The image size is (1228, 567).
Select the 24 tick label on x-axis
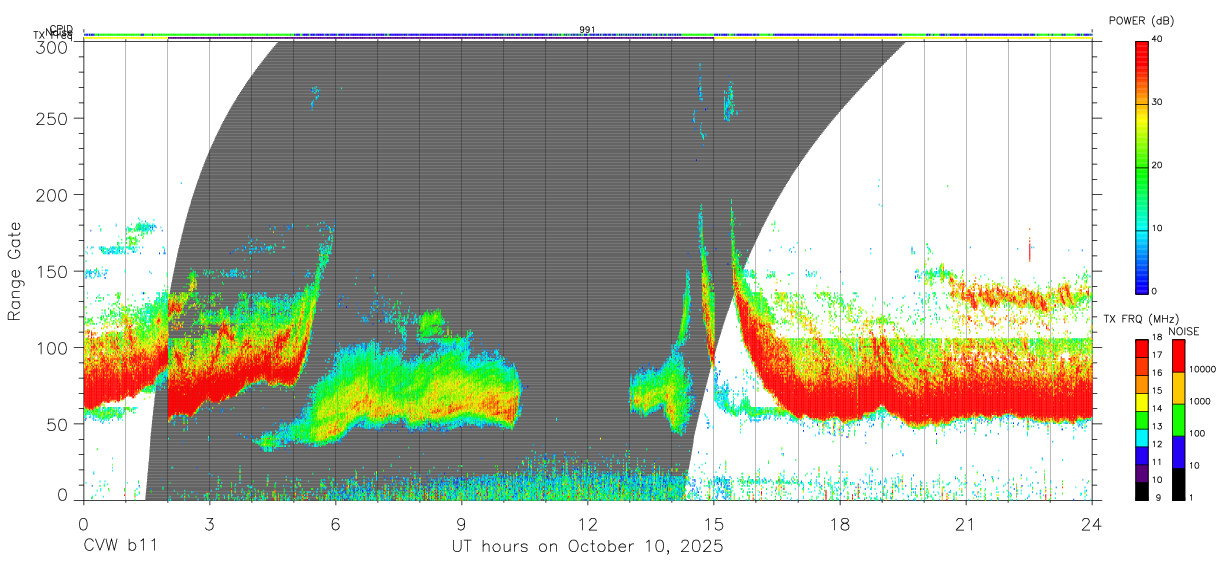pyautogui.click(x=1092, y=524)
